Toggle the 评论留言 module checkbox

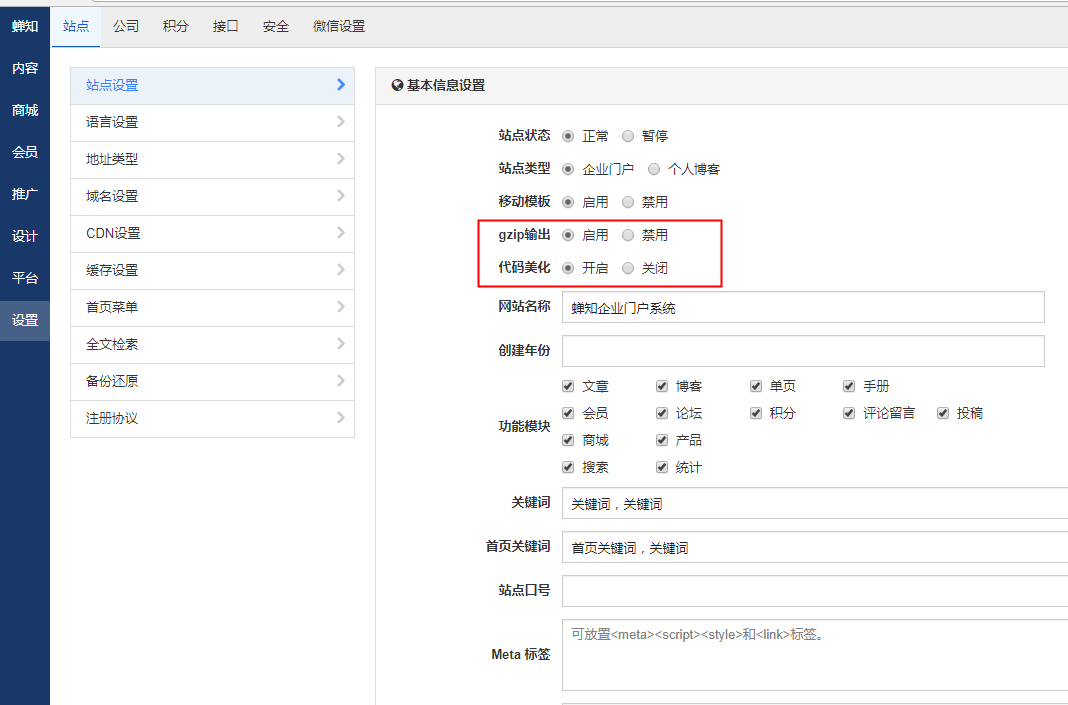[x=849, y=413]
